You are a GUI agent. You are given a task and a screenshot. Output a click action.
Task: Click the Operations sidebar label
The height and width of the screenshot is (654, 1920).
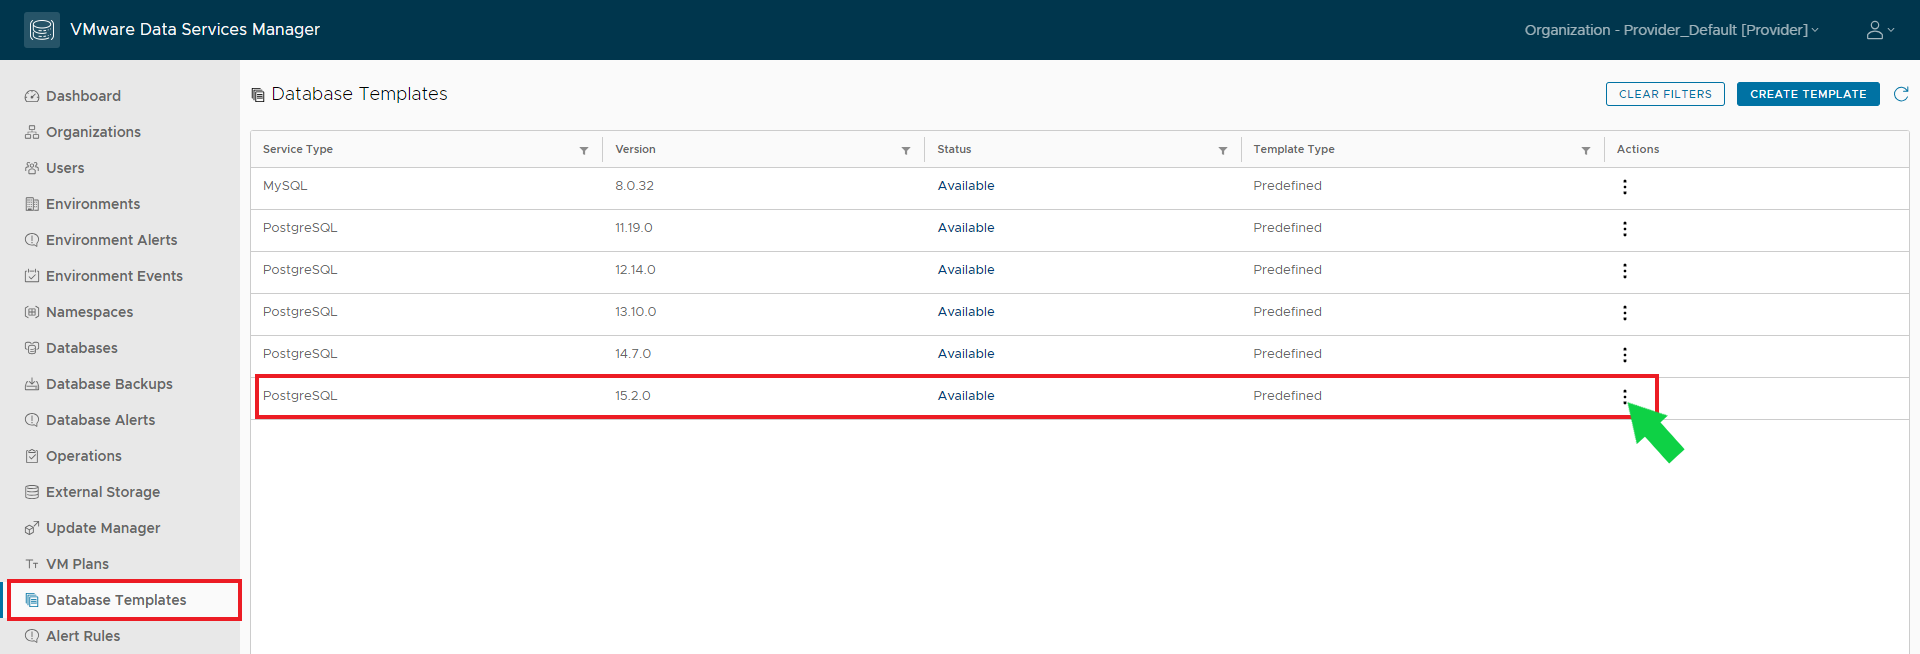coord(84,456)
